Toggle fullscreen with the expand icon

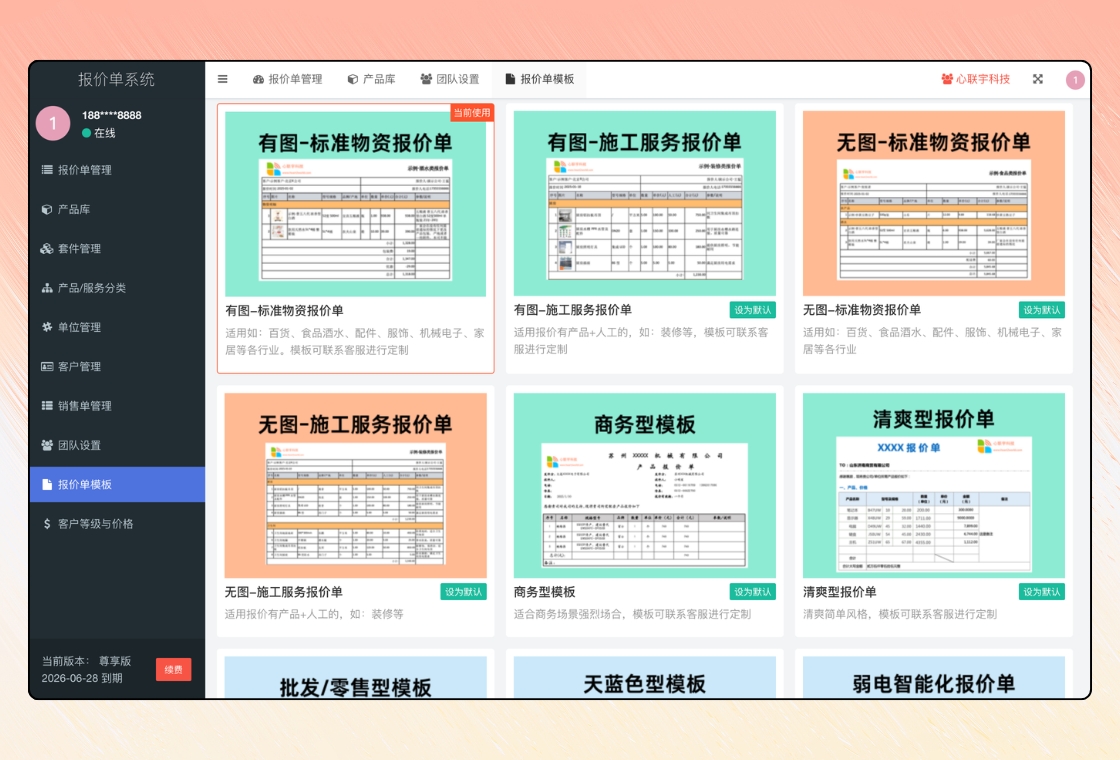1037,79
